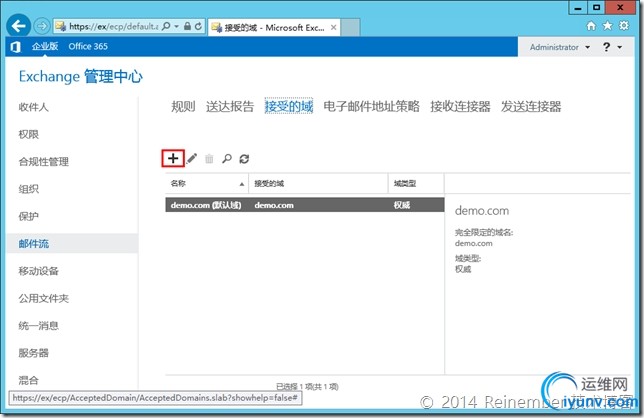Open 统一消息 in left navigation
Viewport: 644px width, 418px height.
coord(39,326)
